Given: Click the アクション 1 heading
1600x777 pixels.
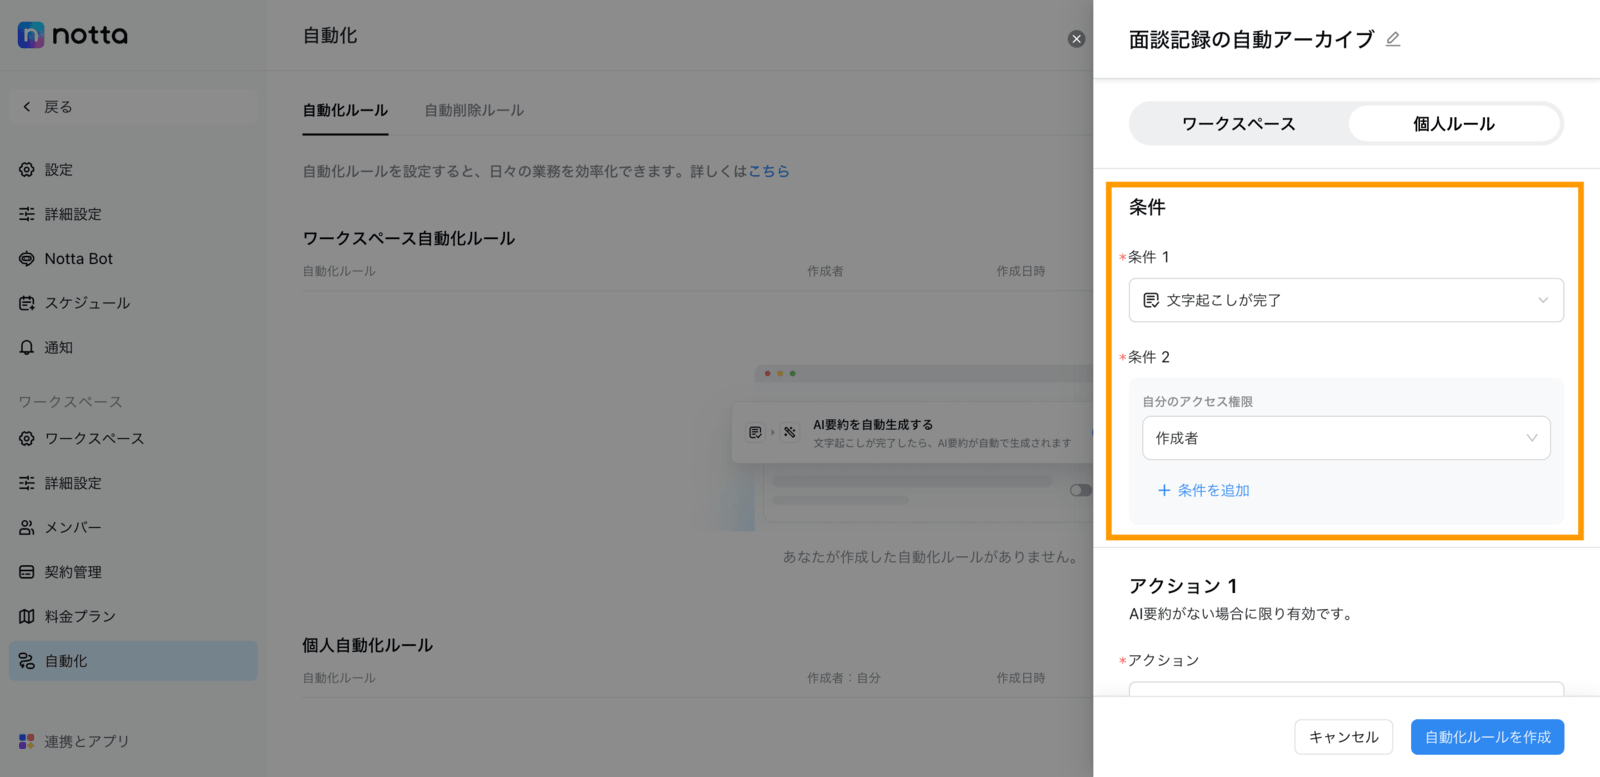Looking at the screenshot, I should (x=1183, y=586).
